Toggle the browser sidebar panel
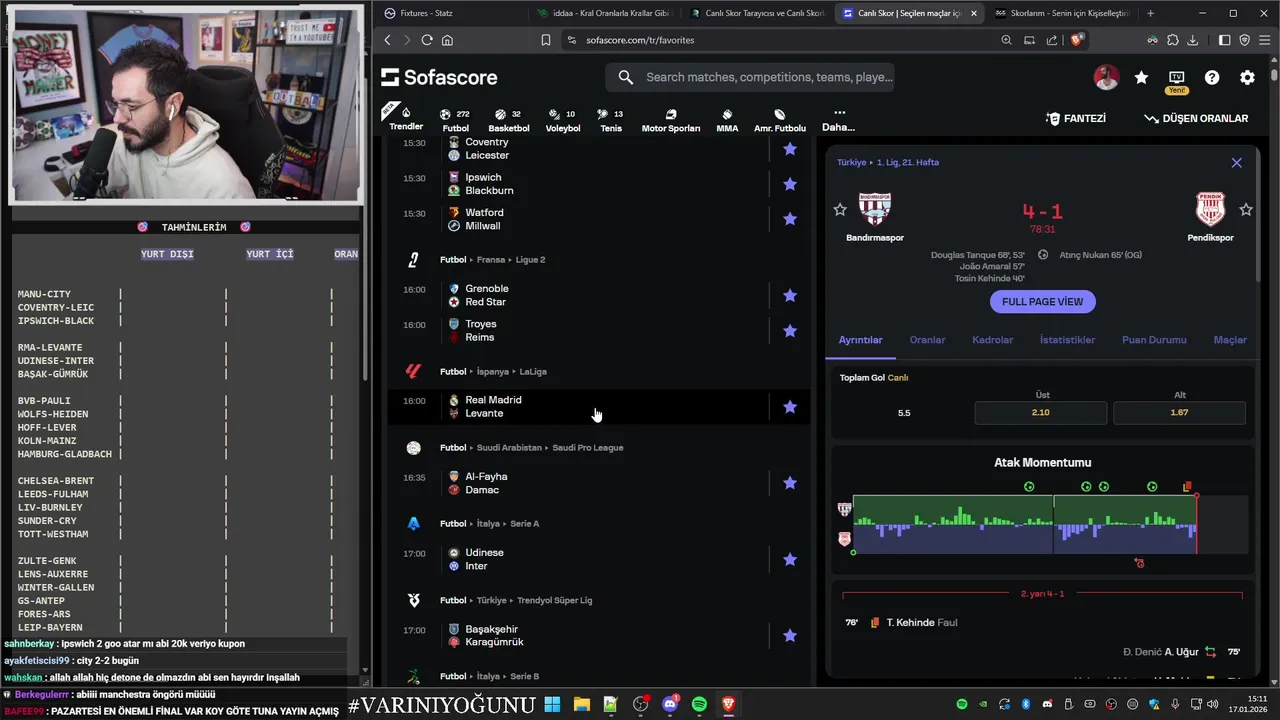Image resolution: width=1280 pixels, height=720 pixels. coord(1225,40)
